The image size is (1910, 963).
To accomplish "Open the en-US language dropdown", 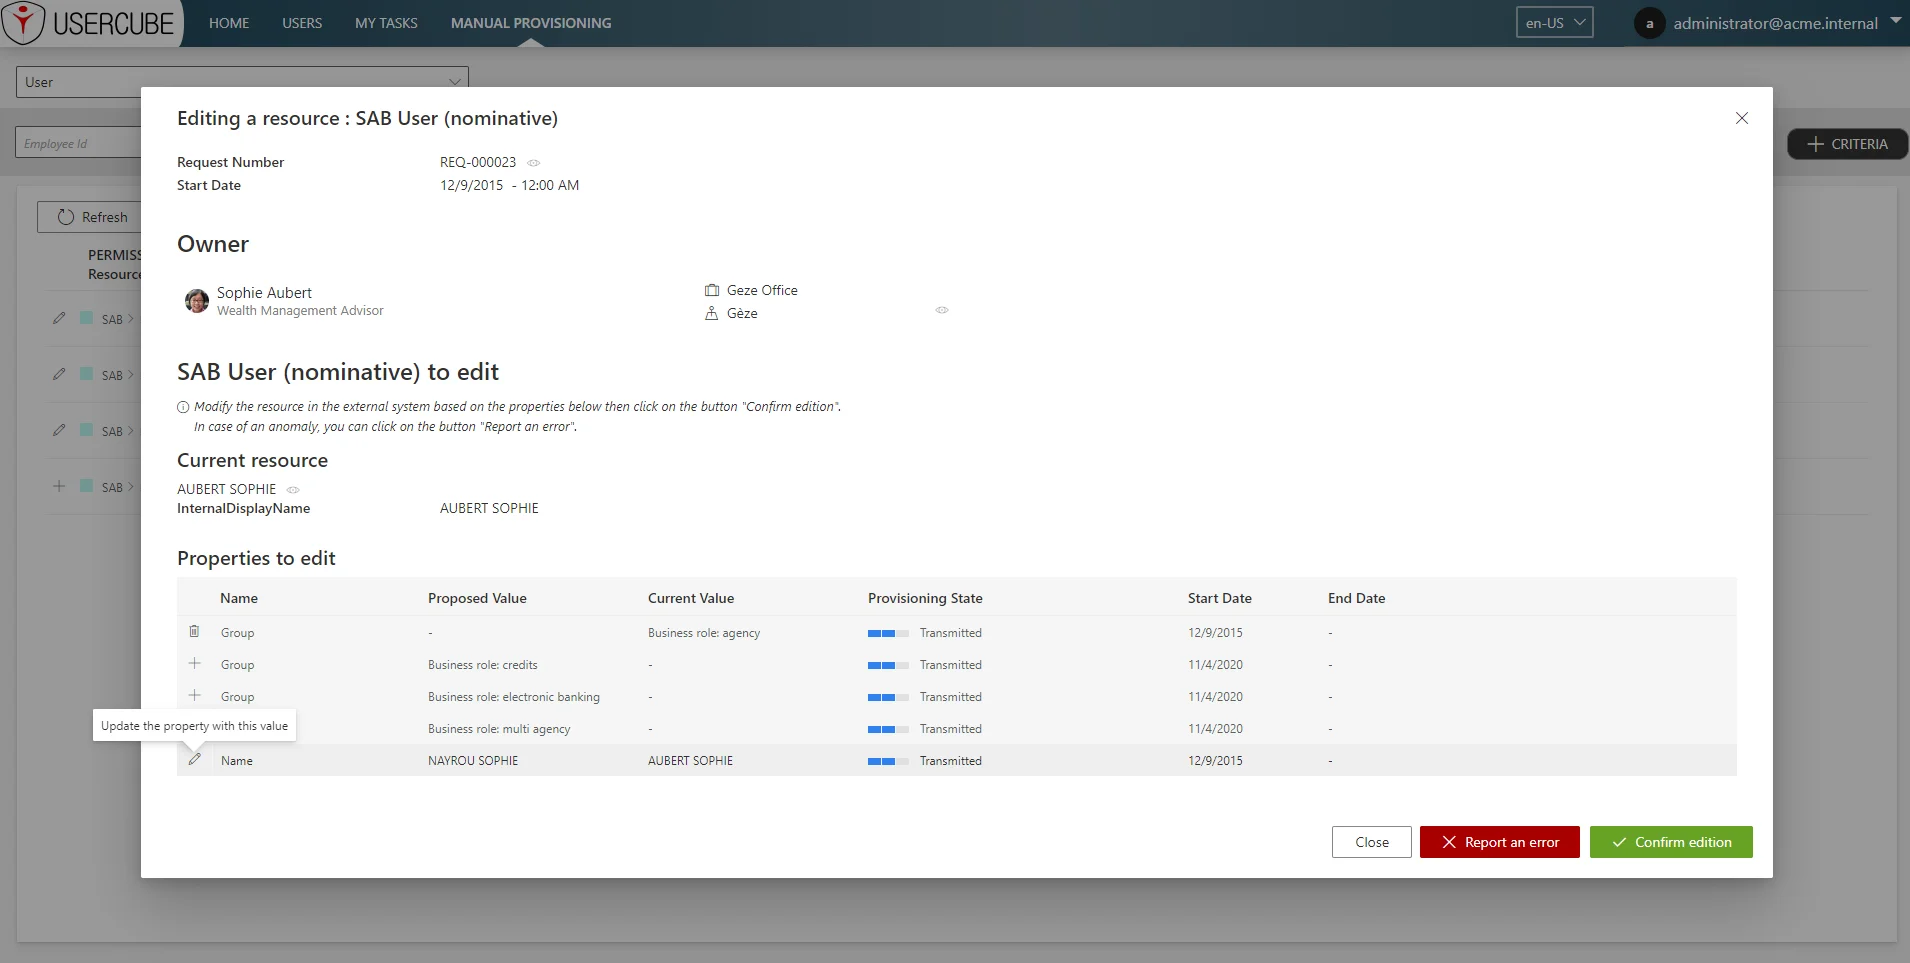I will pos(1555,22).
